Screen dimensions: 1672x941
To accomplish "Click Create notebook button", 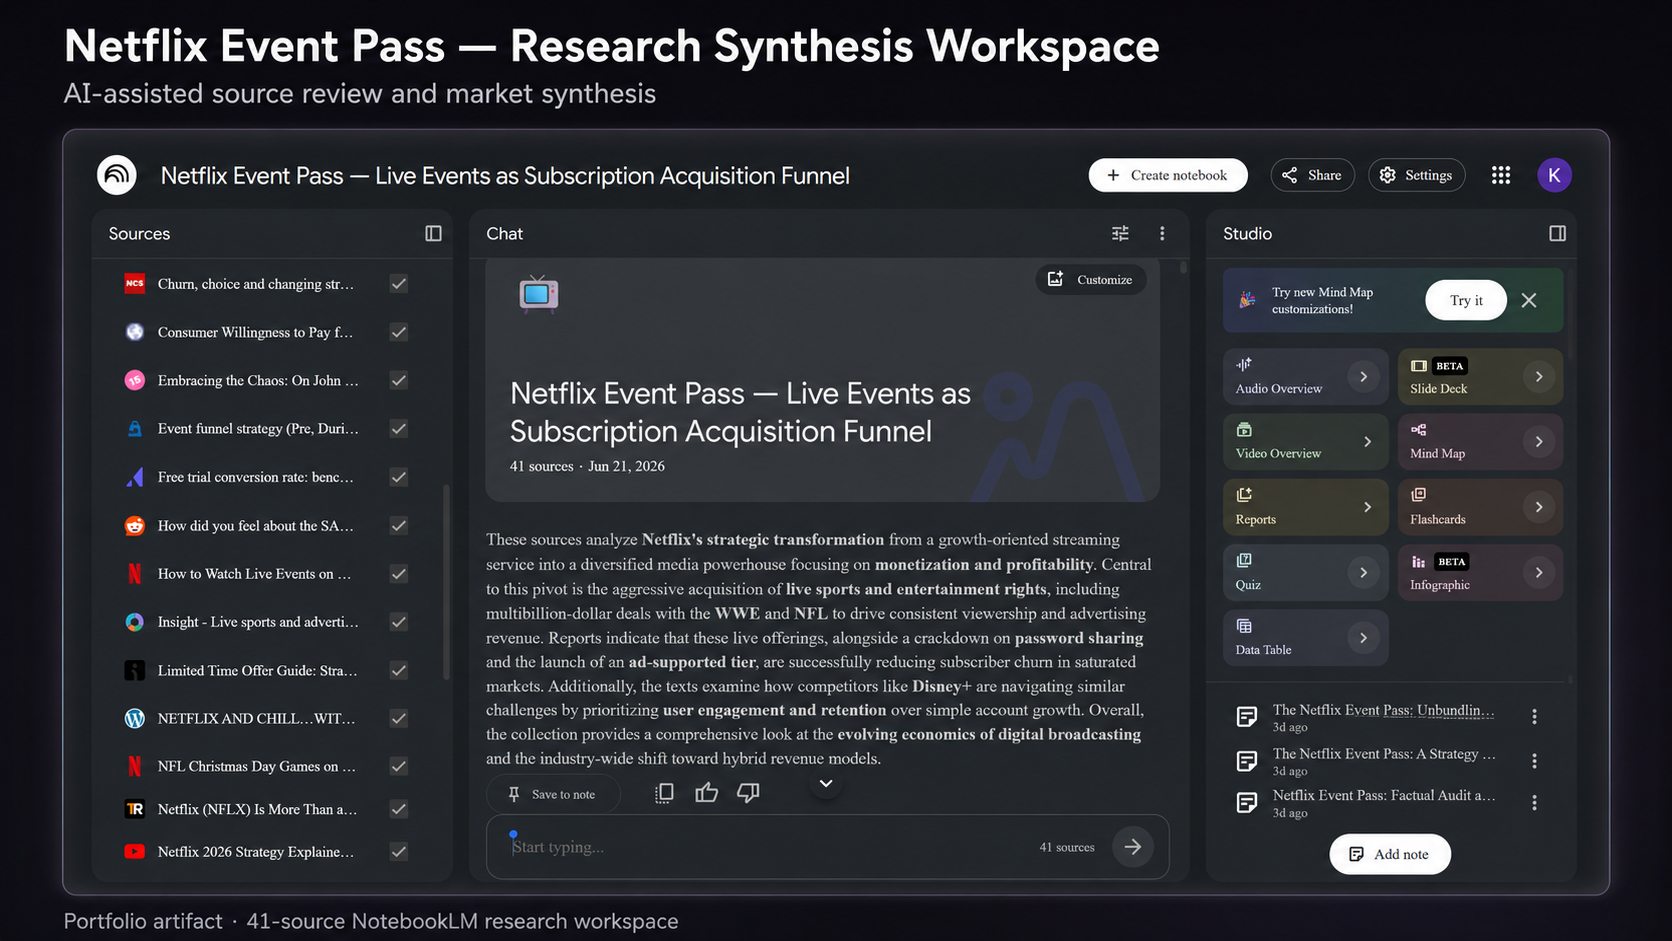I will click(1168, 175).
